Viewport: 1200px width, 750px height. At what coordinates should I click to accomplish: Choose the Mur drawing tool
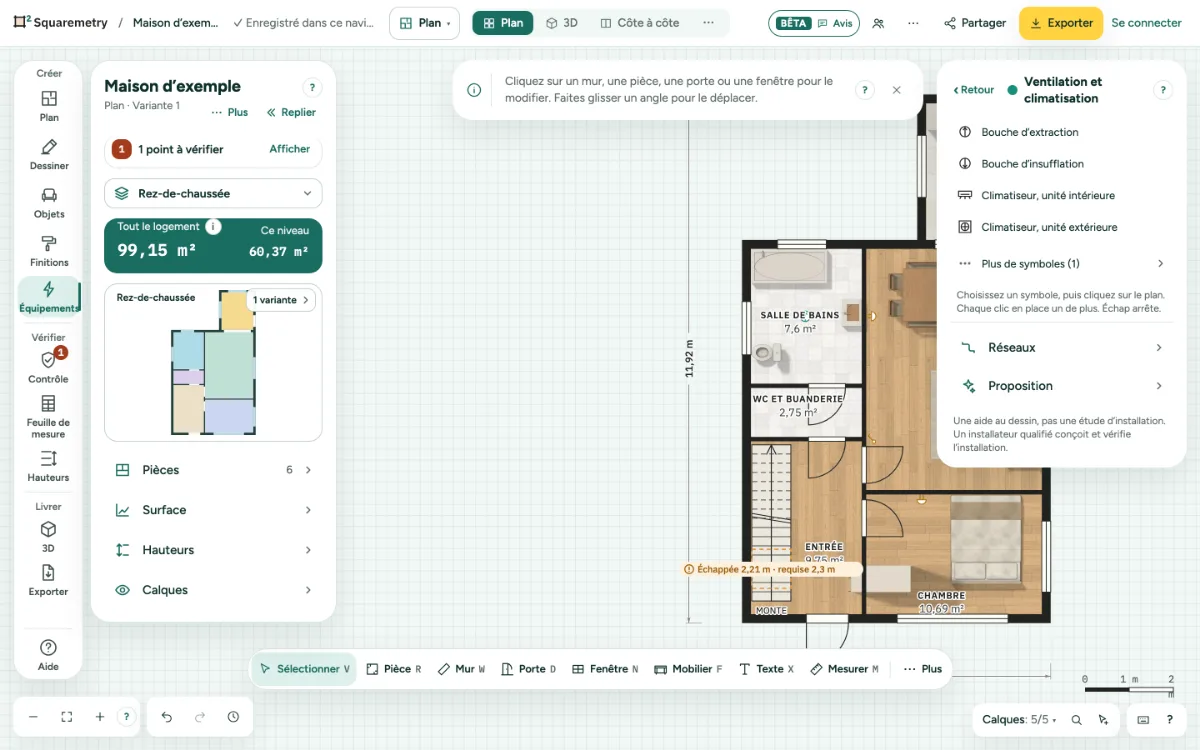(461, 669)
